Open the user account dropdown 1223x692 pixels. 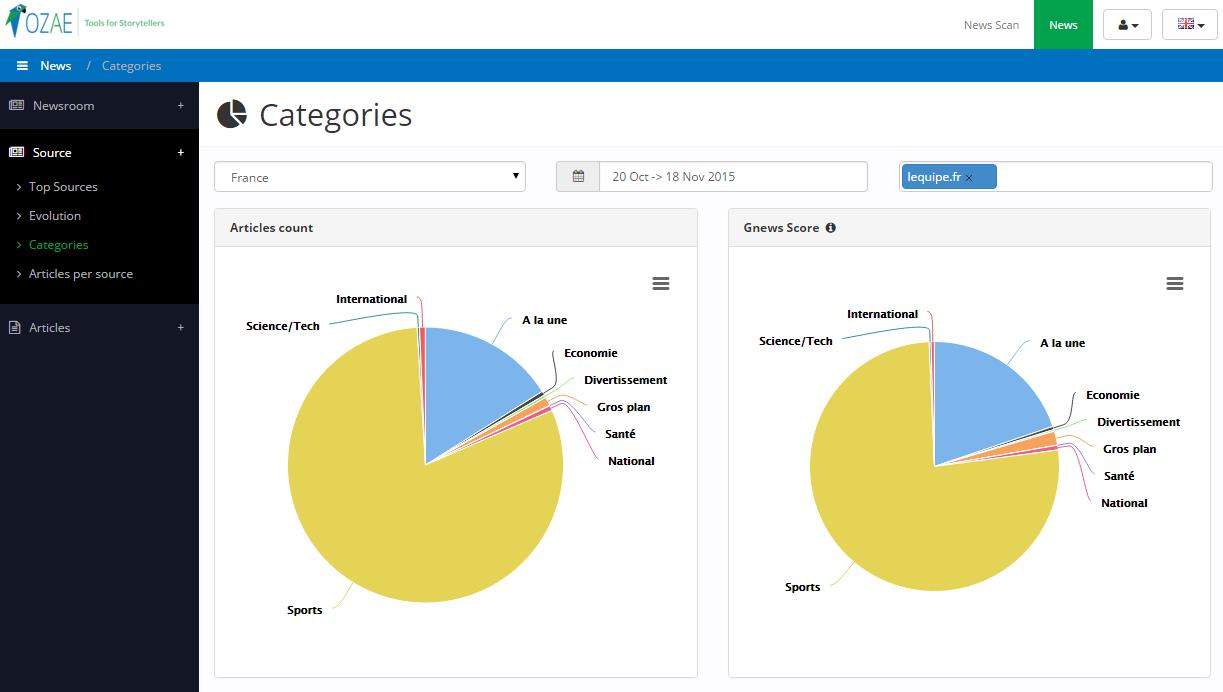[x=1127, y=25]
